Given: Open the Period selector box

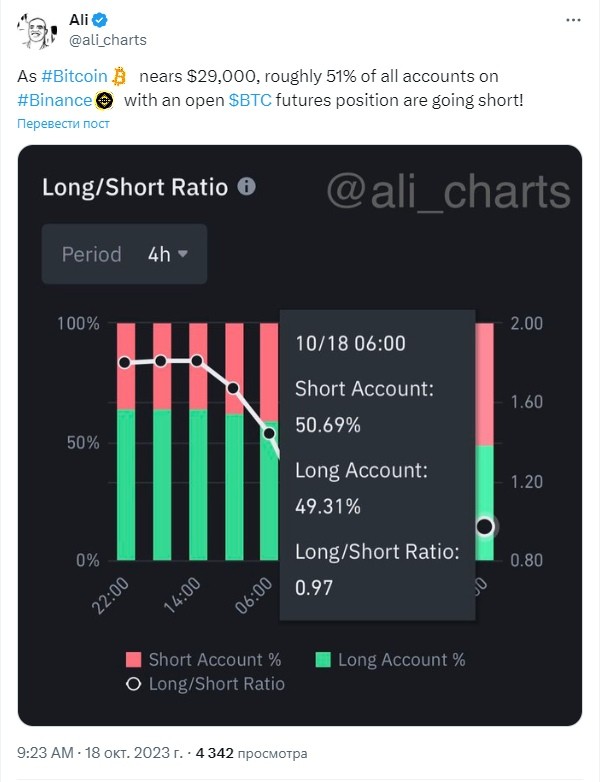Looking at the screenshot, I should 124,254.
